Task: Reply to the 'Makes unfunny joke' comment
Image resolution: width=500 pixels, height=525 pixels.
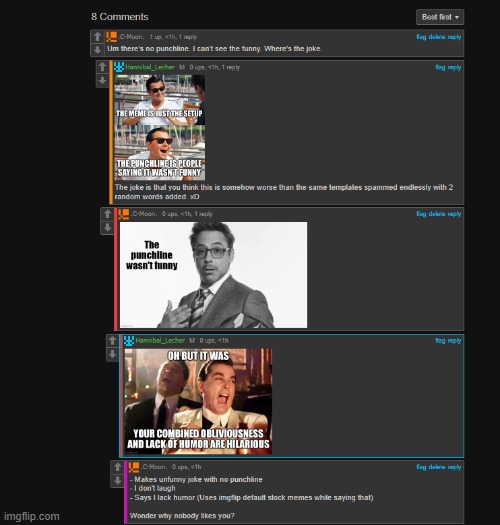Action: (x=454, y=467)
